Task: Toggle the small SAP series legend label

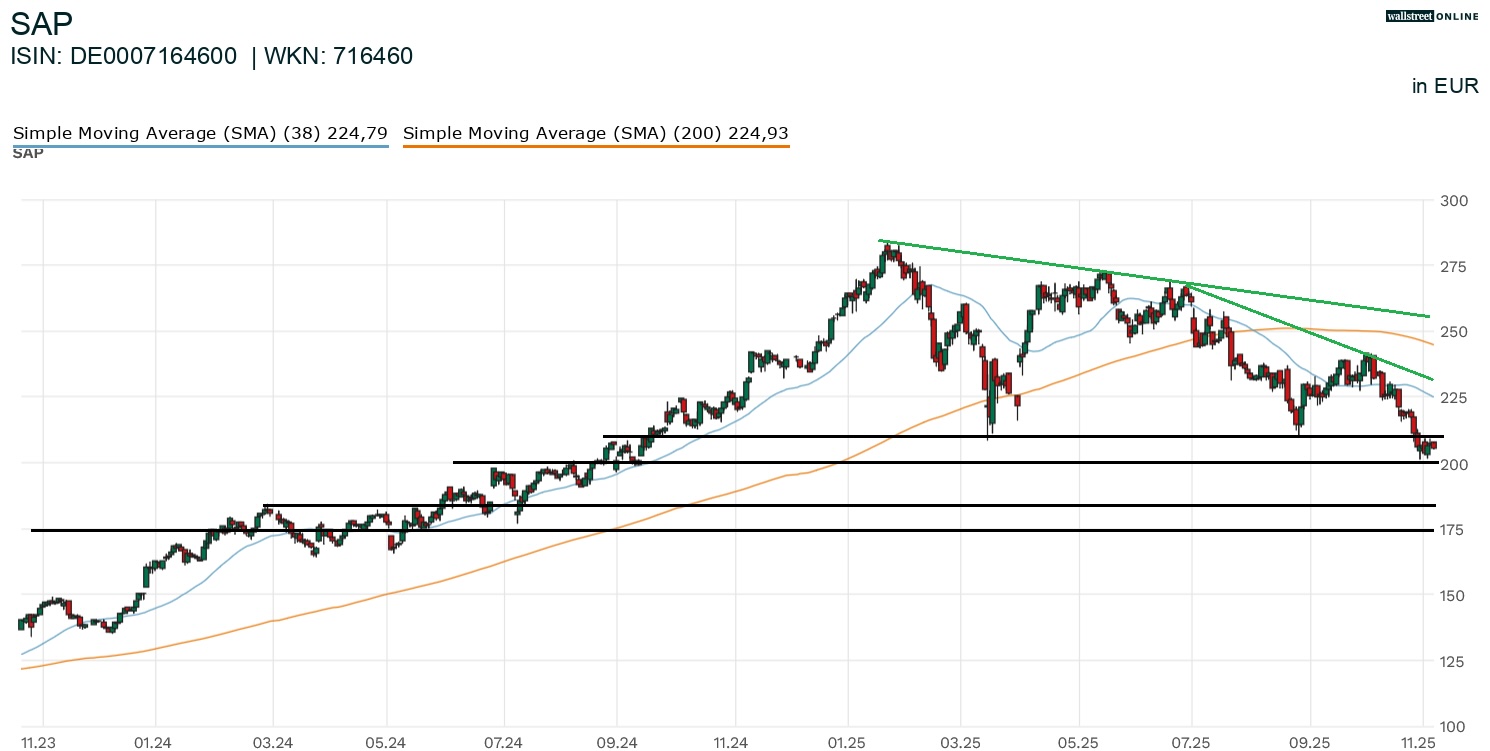Action: coord(28,153)
